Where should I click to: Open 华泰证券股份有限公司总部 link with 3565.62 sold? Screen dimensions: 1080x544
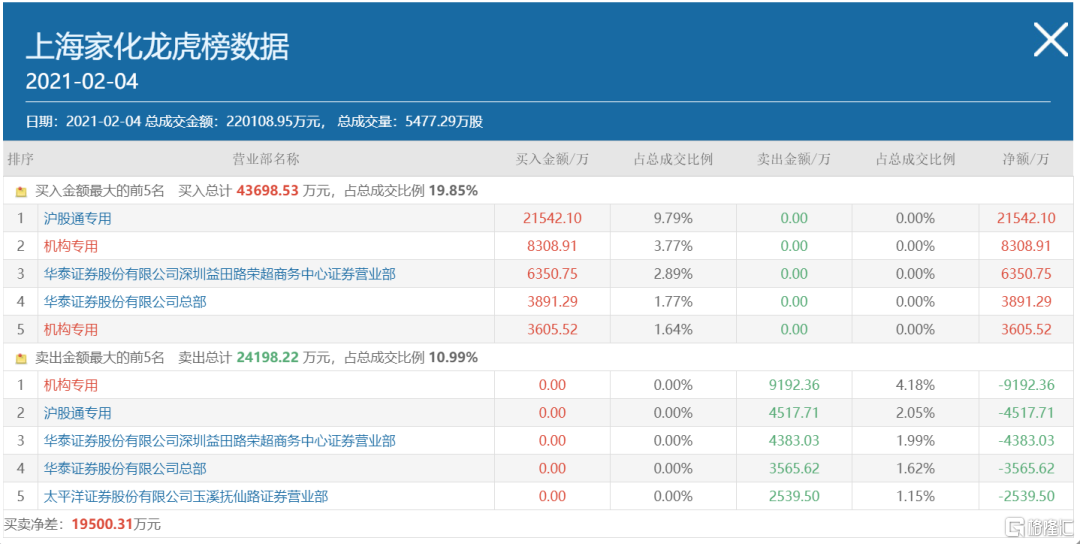125,469
